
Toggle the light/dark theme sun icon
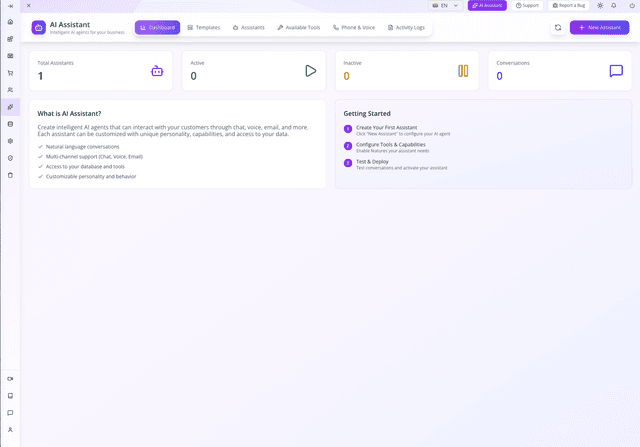600,6
